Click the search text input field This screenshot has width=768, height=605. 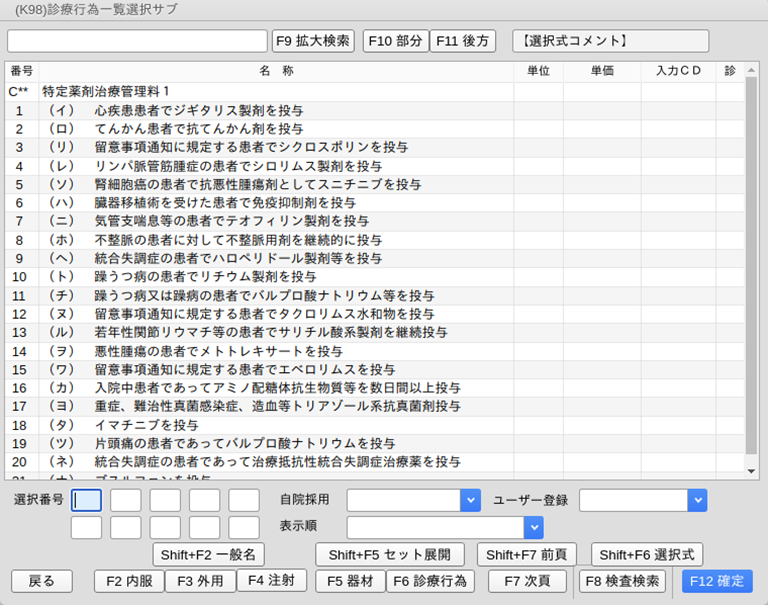(137, 41)
